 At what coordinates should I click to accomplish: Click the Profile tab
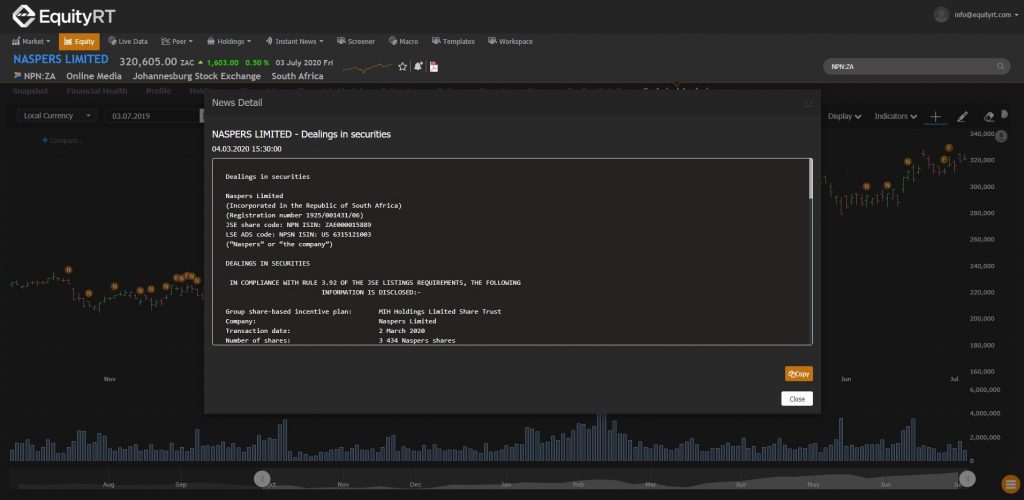pyautogui.click(x=158, y=91)
